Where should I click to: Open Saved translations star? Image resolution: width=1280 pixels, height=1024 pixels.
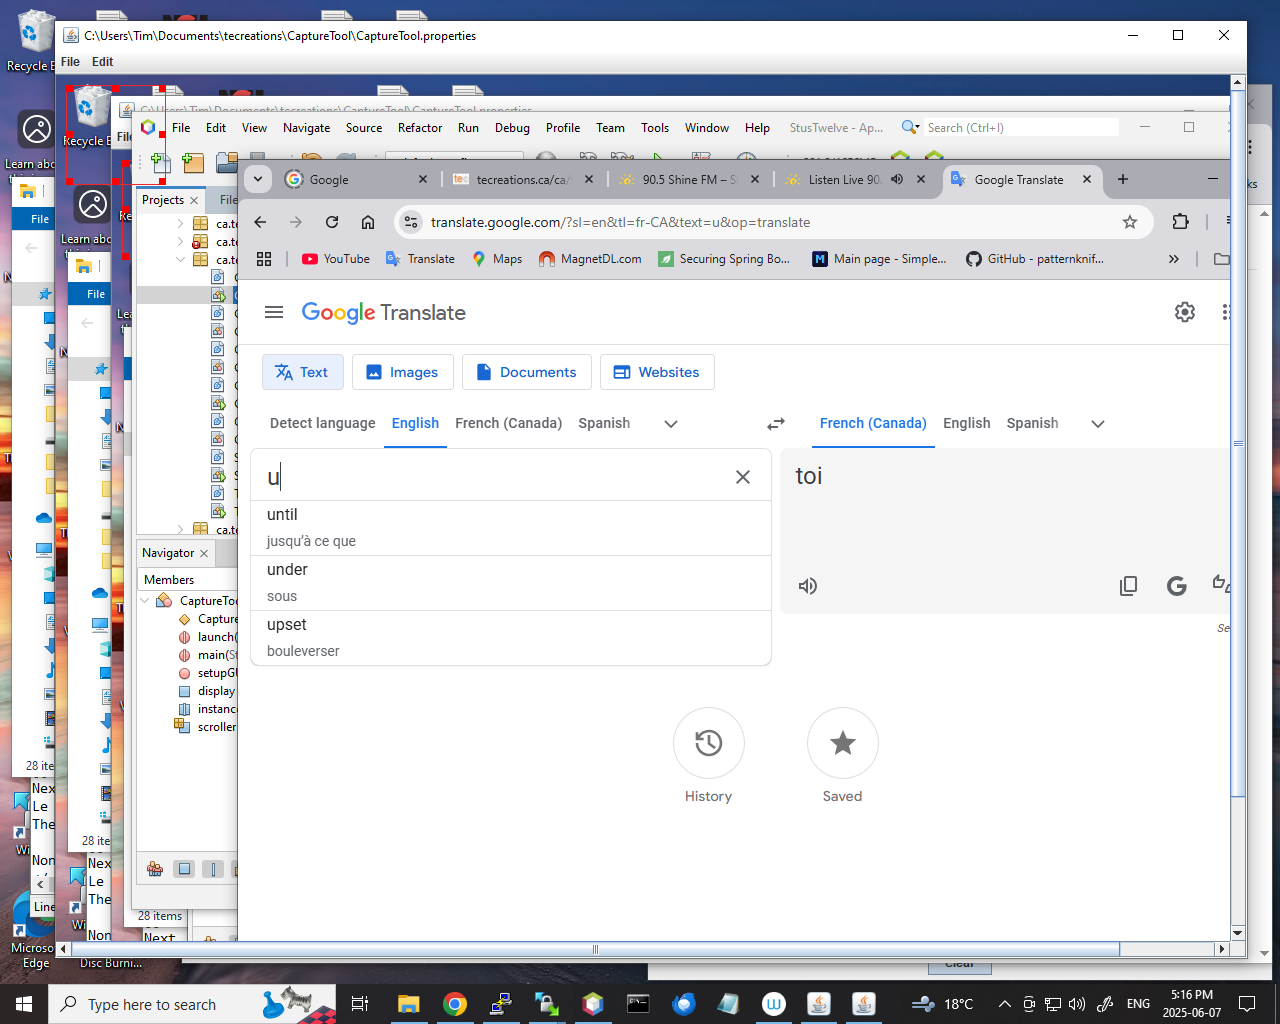[x=843, y=743]
